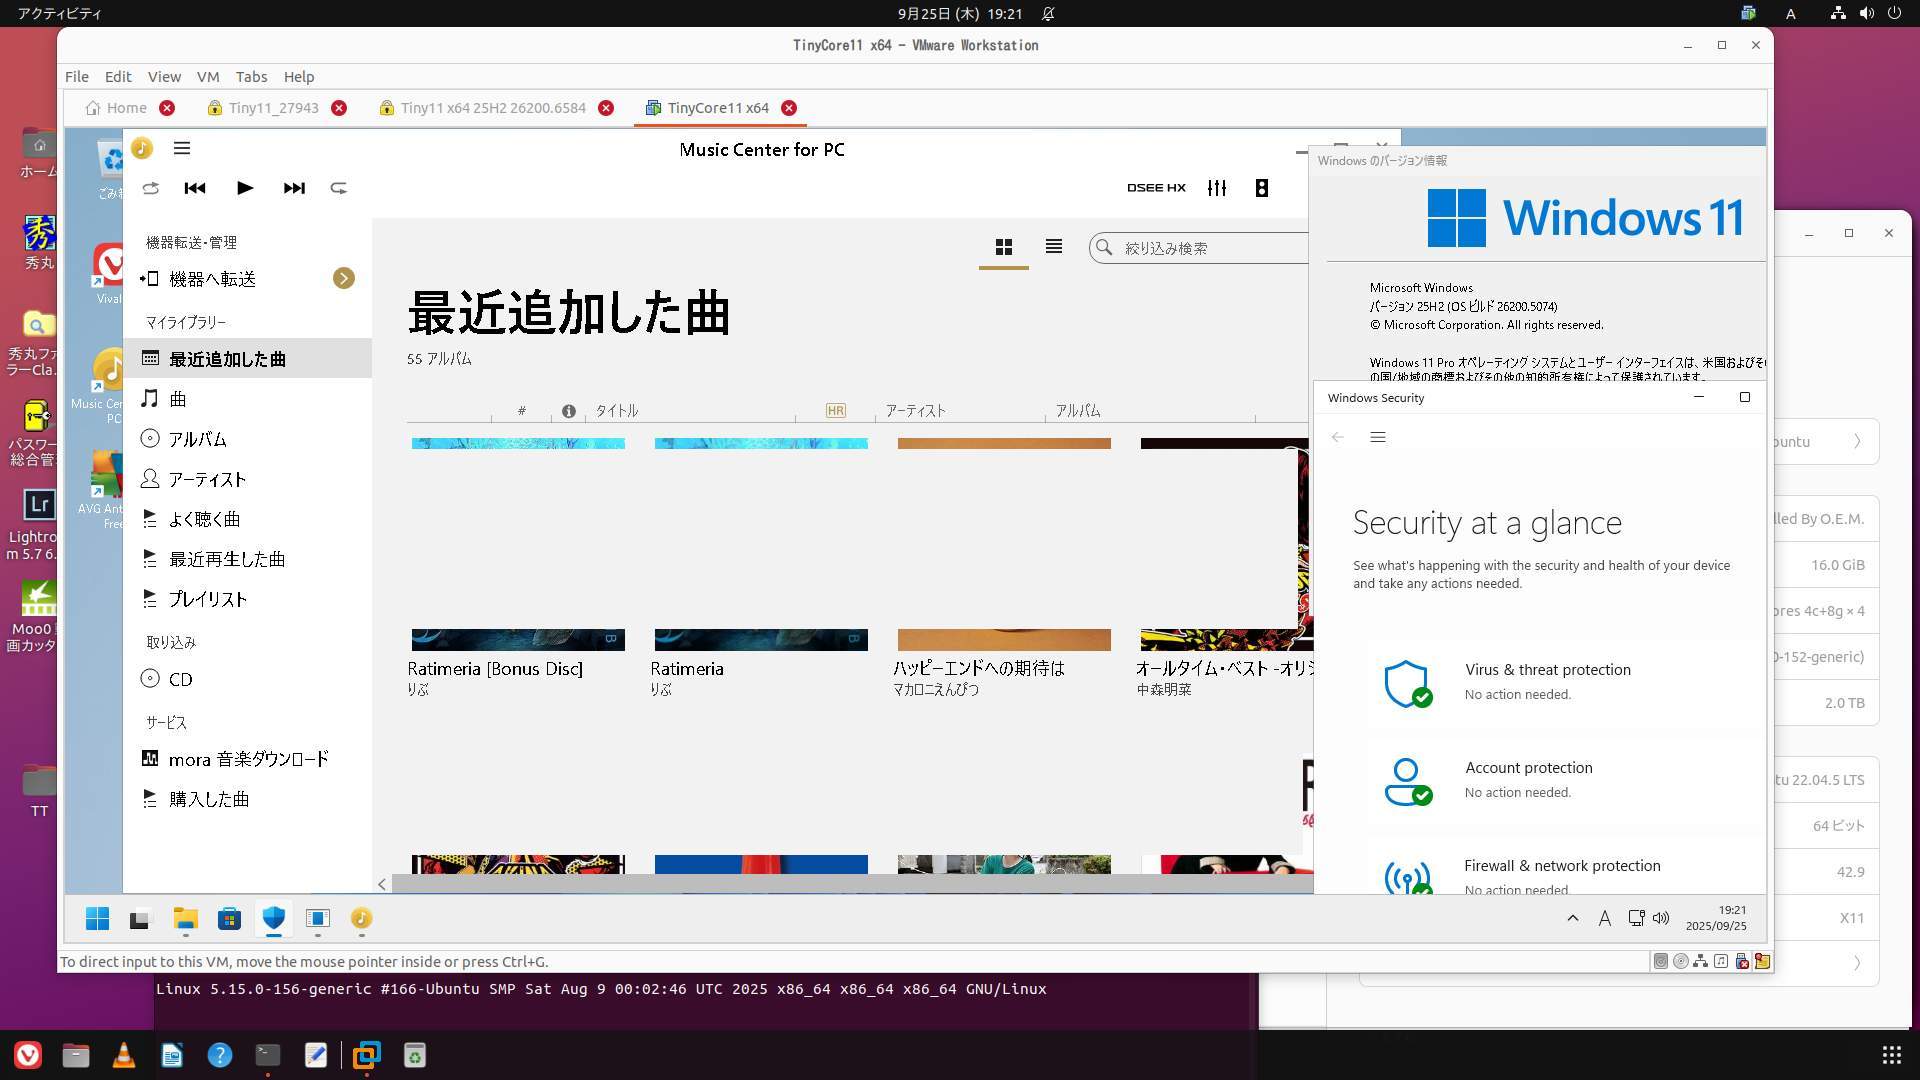Expand the 機器へ転送 arrow button

click(x=343, y=279)
